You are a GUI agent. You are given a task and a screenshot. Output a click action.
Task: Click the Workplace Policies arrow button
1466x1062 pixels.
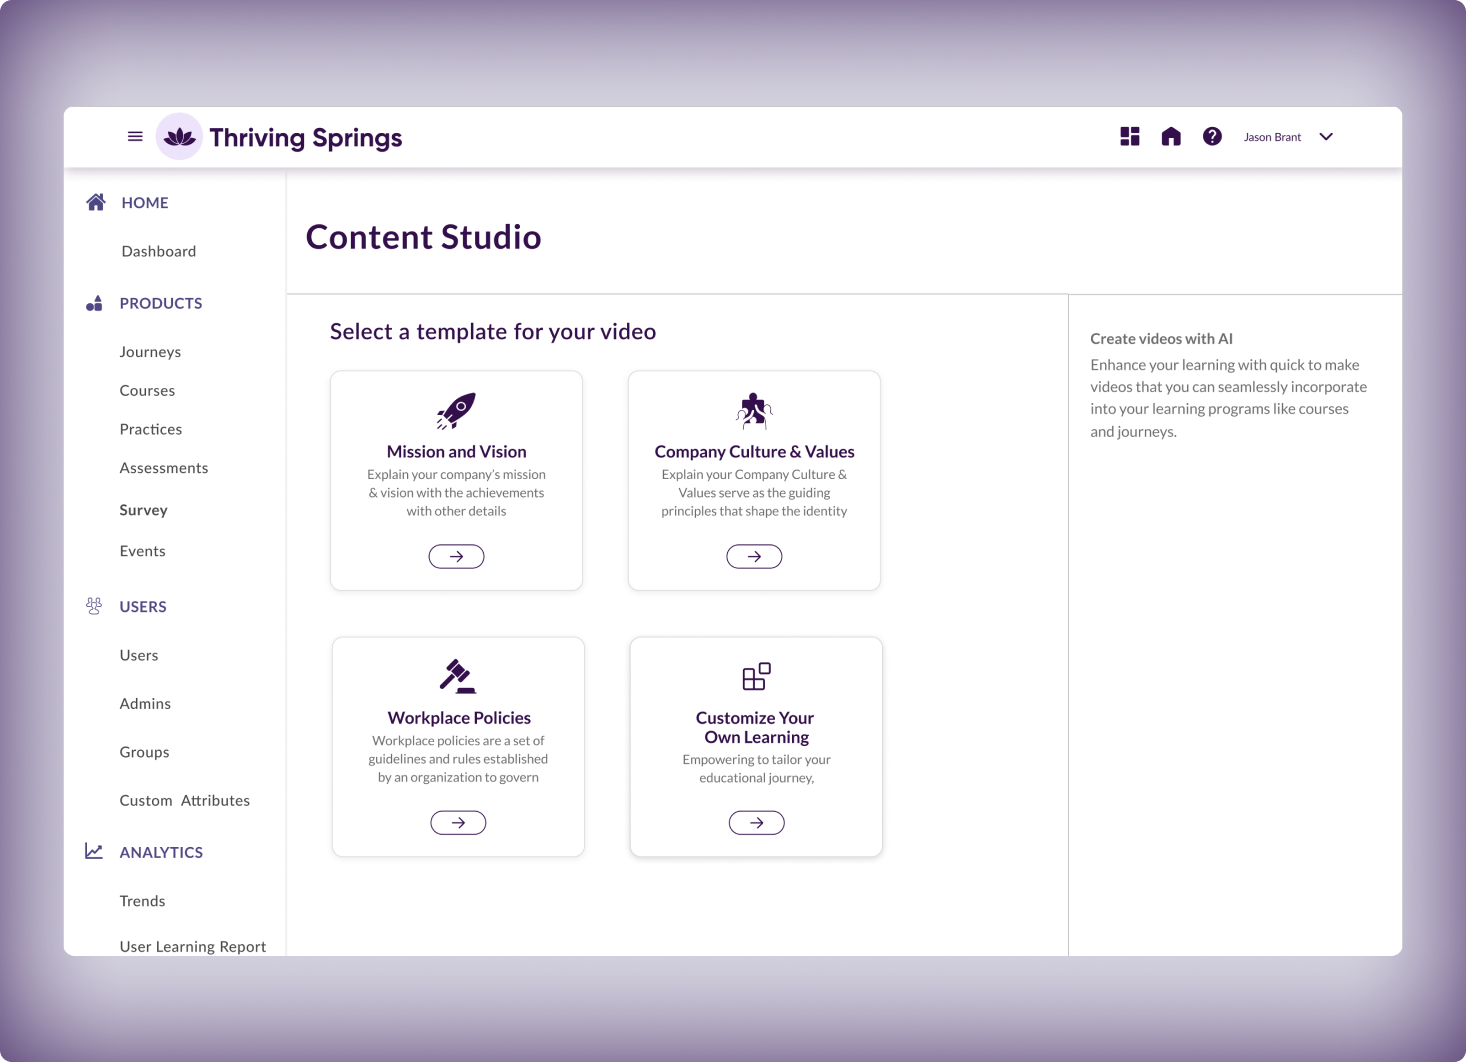pyautogui.click(x=458, y=822)
